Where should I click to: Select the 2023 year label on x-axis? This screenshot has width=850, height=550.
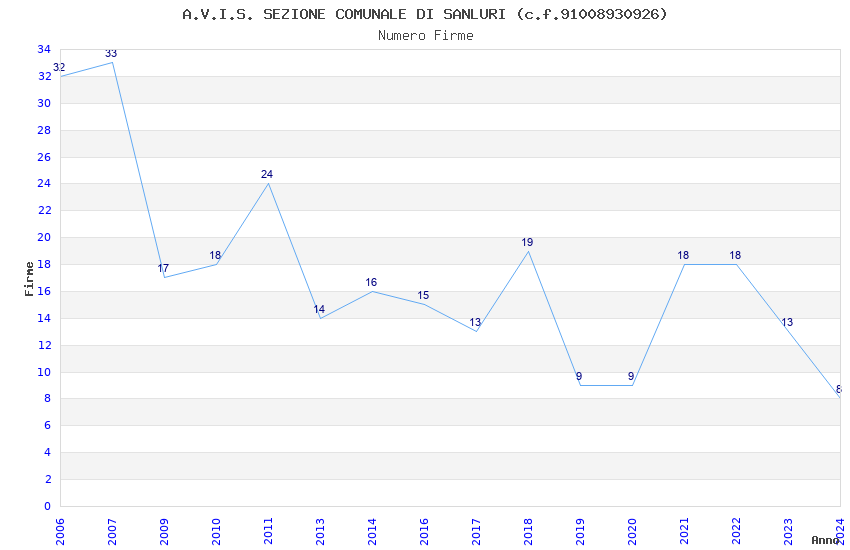[789, 532]
